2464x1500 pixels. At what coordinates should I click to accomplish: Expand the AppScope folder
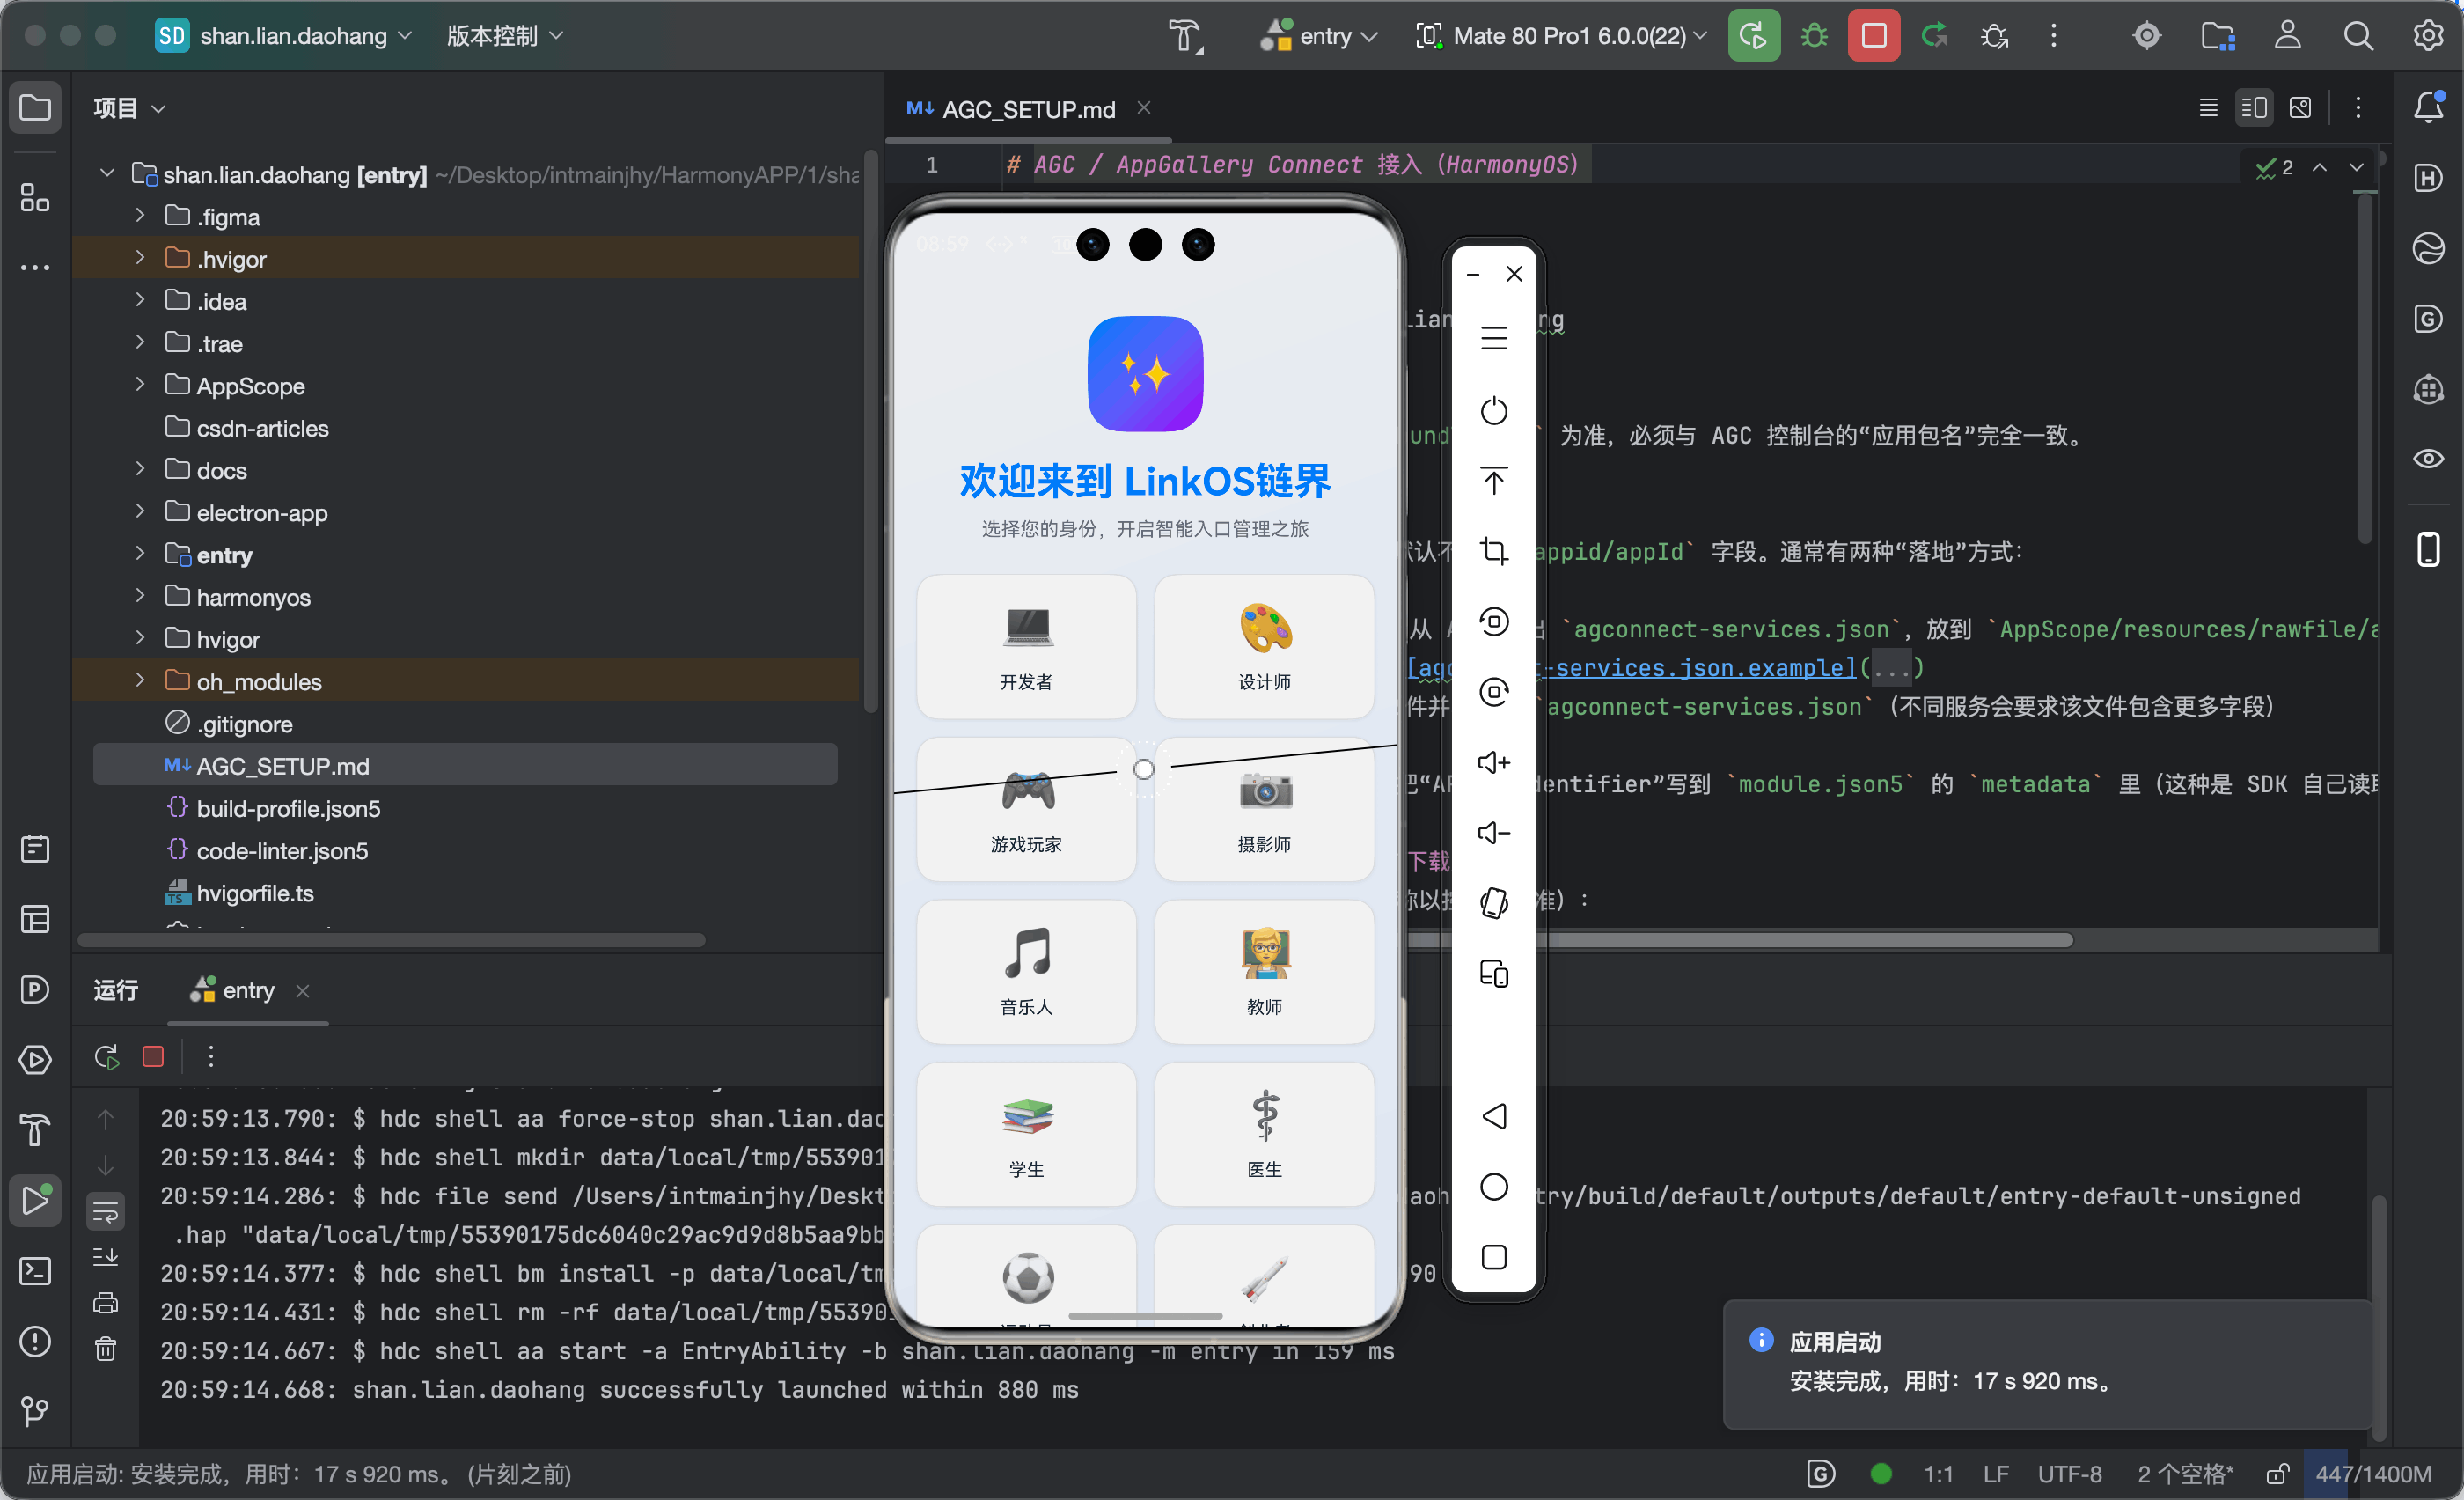tap(140, 384)
